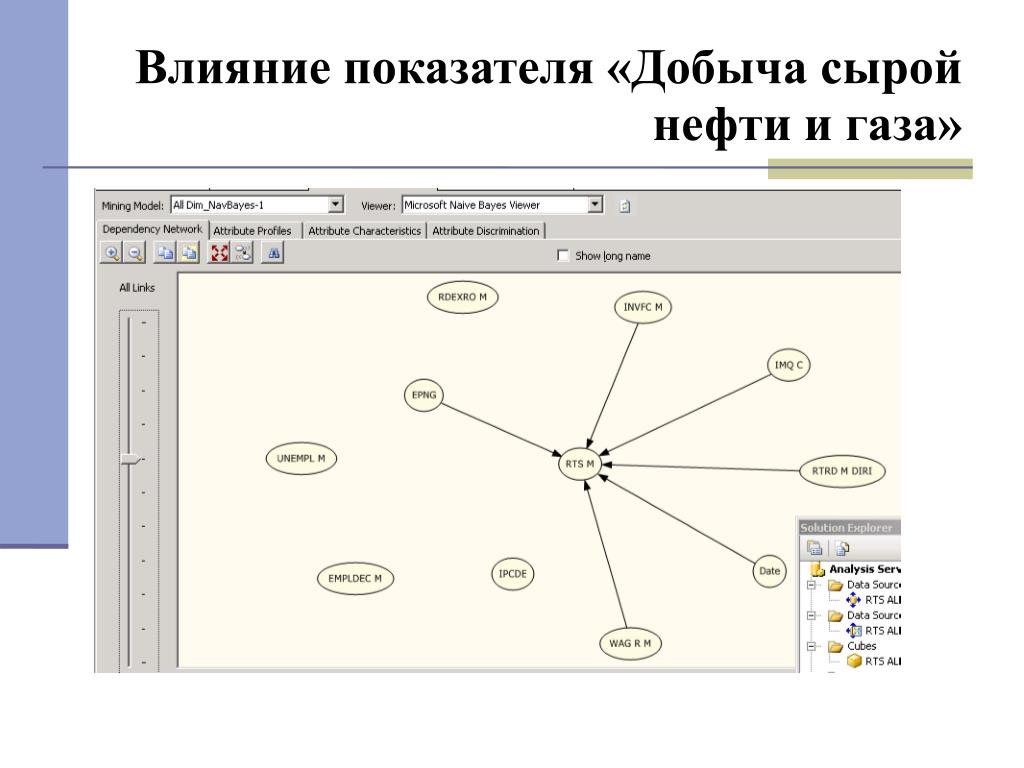This screenshot has height=768, width=1024.
Task: Click the refresh viewer content icon
Action: (x=624, y=206)
